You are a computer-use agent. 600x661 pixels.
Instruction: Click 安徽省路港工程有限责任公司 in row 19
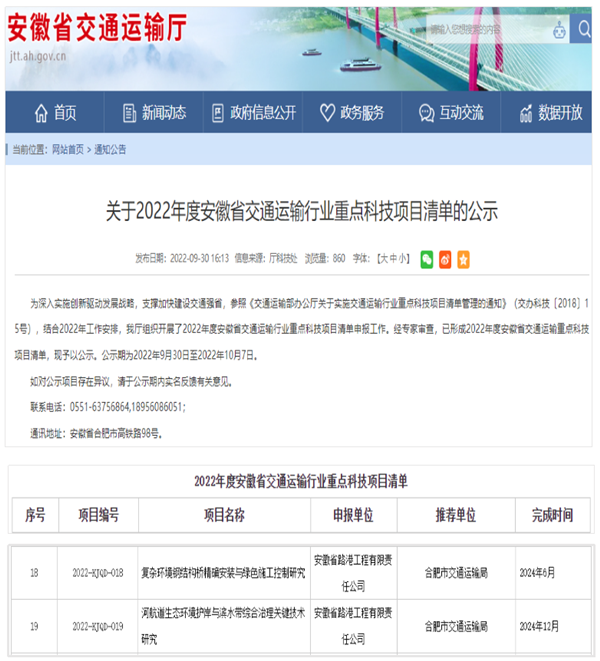click(x=353, y=626)
